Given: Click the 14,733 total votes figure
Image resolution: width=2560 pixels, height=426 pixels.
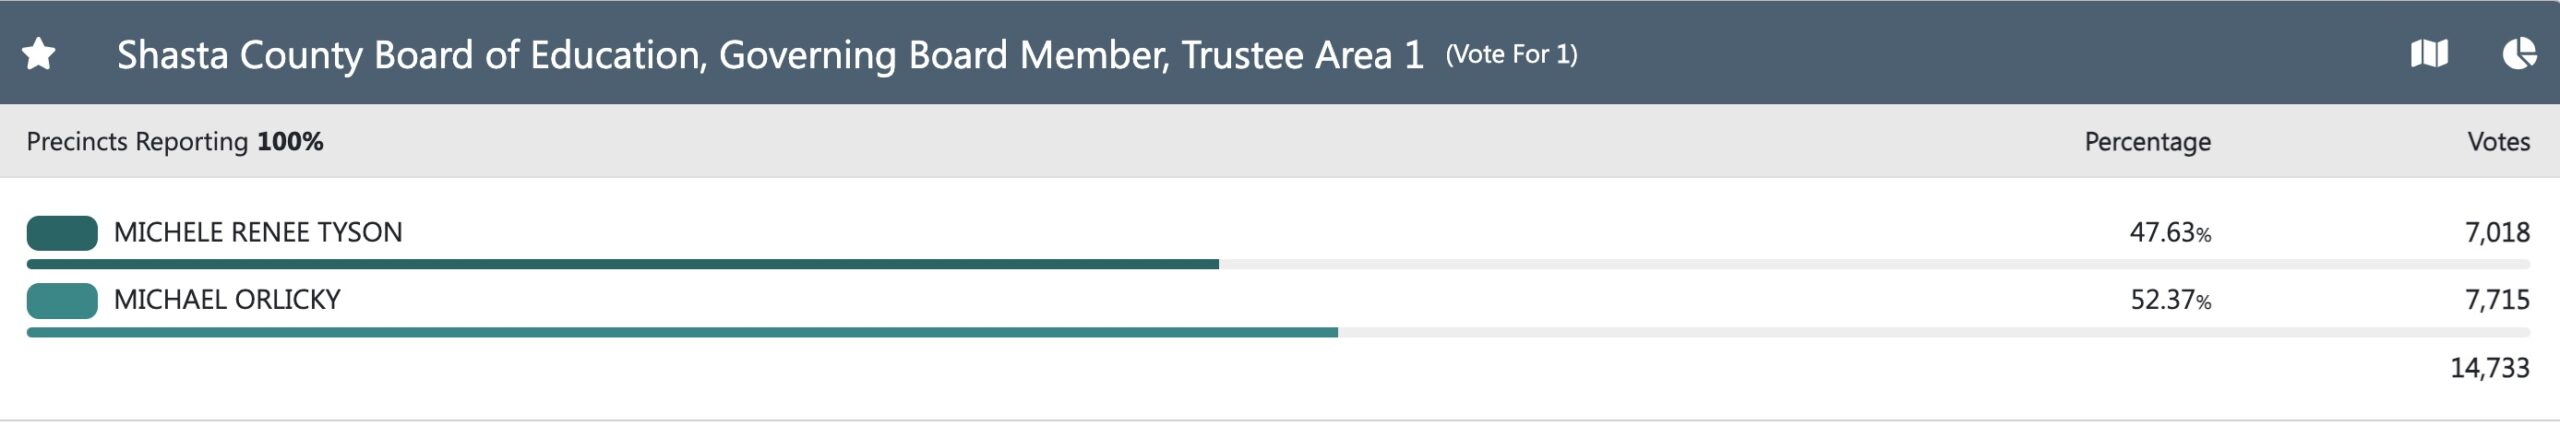Looking at the screenshot, I should pos(2489,368).
